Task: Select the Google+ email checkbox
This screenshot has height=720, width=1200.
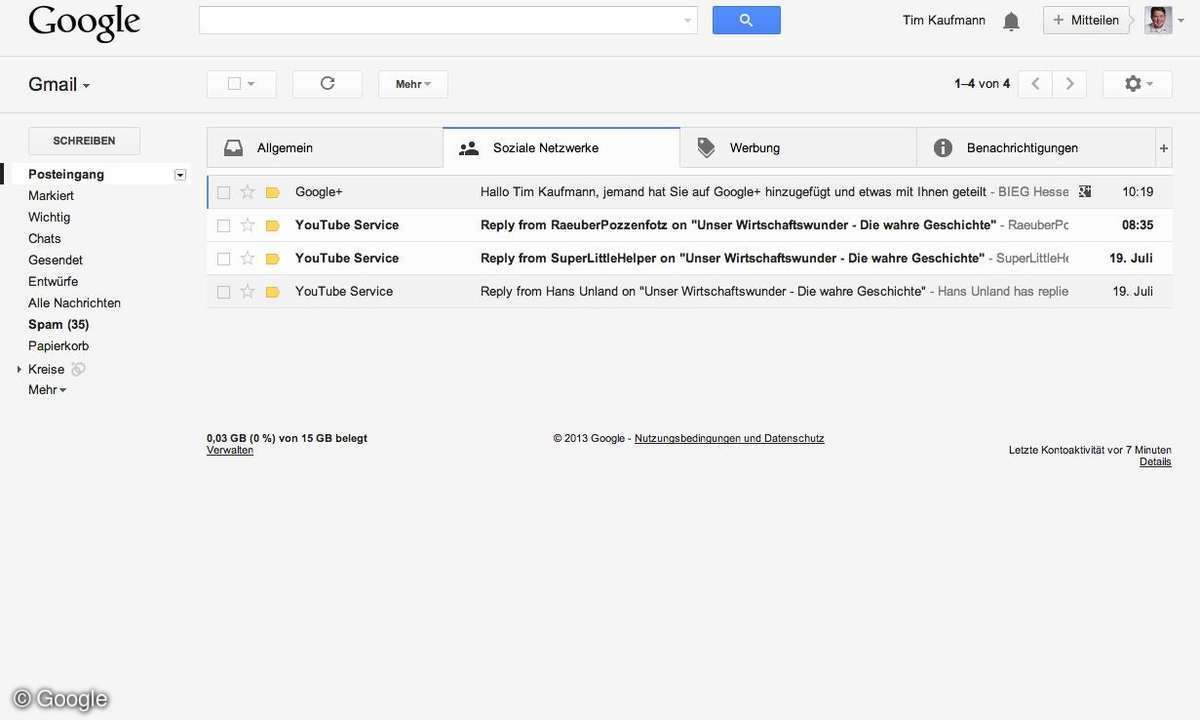Action: click(223, 192)
